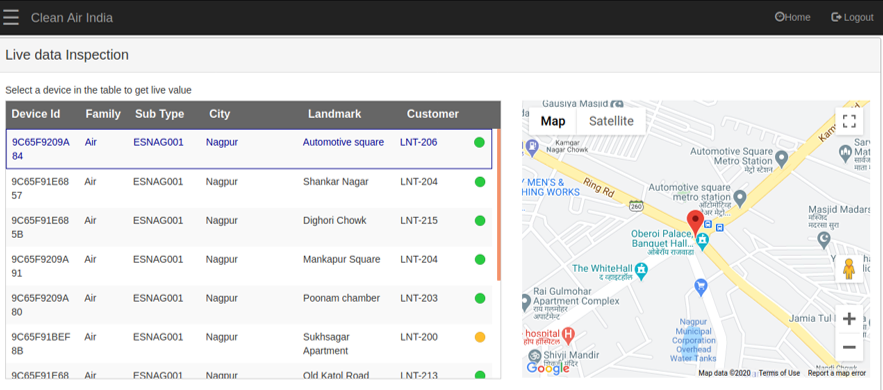Click the blue shopping cart marker on map
The image size is (883, 390).
[701, 287]
